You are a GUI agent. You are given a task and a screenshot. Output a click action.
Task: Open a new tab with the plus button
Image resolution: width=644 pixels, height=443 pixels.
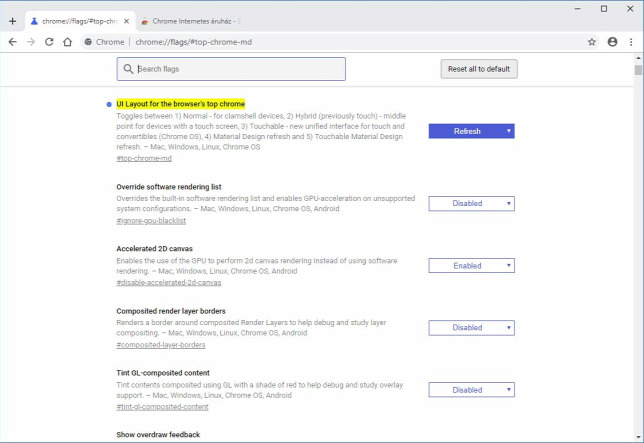click(x=12, y=21)
